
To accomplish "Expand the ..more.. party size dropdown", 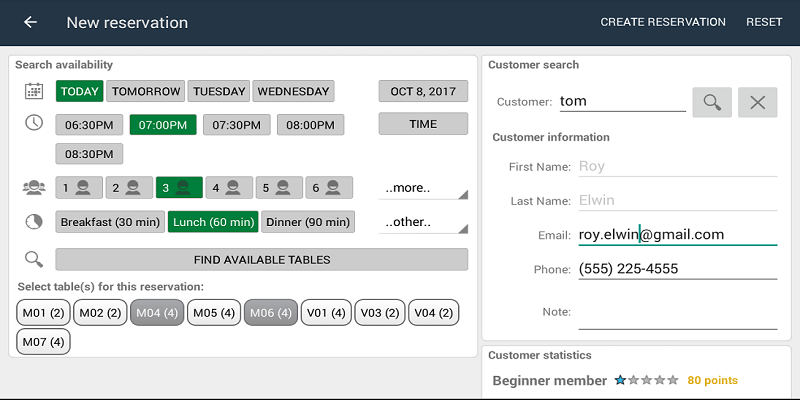I will (x=422, y=188).
